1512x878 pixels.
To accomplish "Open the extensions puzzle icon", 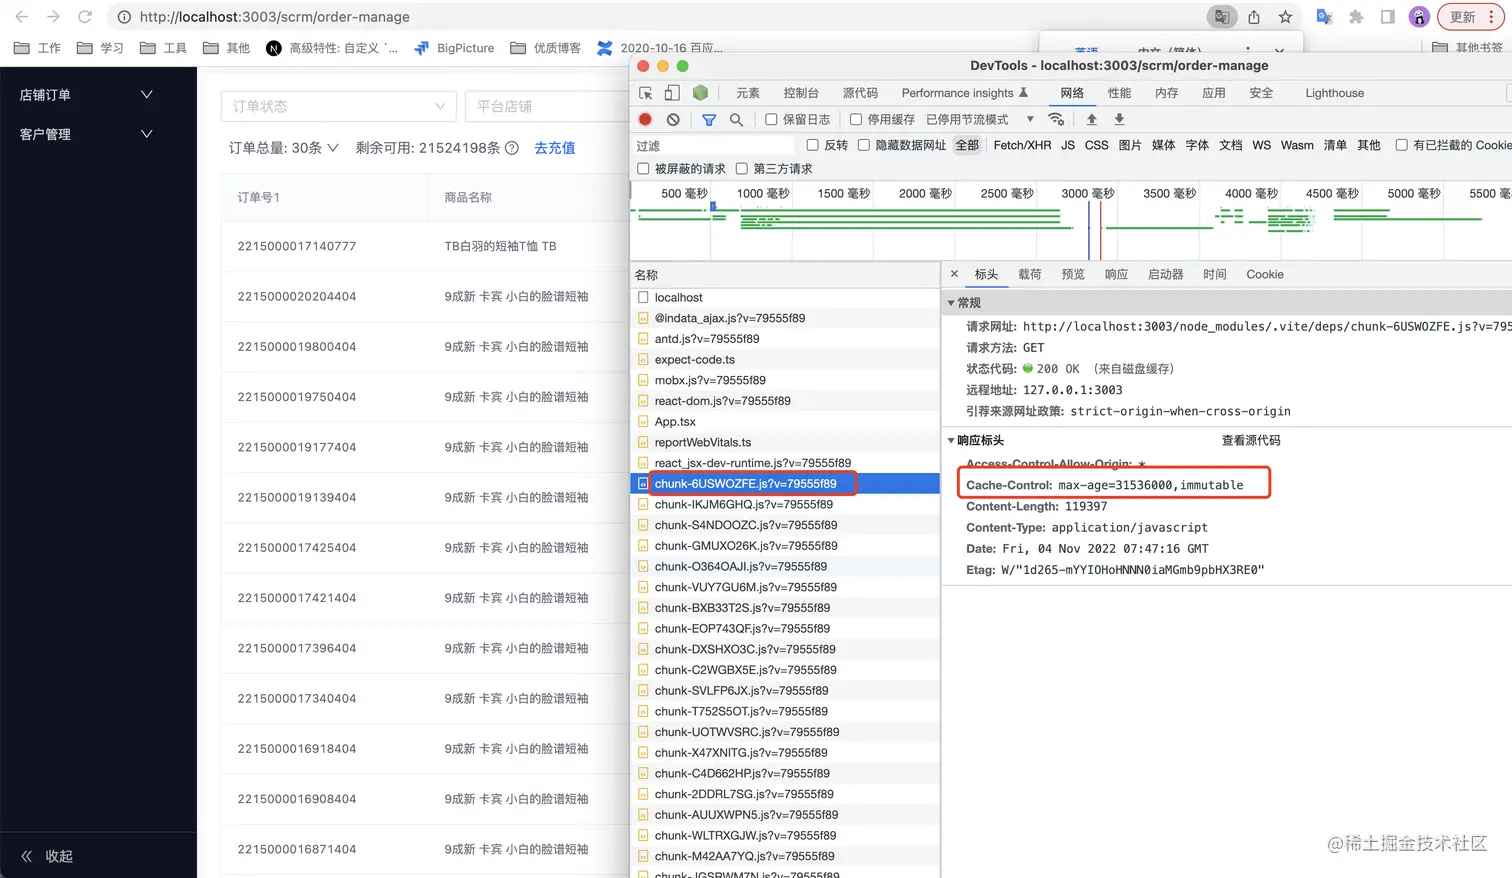I will (1356, 17).
